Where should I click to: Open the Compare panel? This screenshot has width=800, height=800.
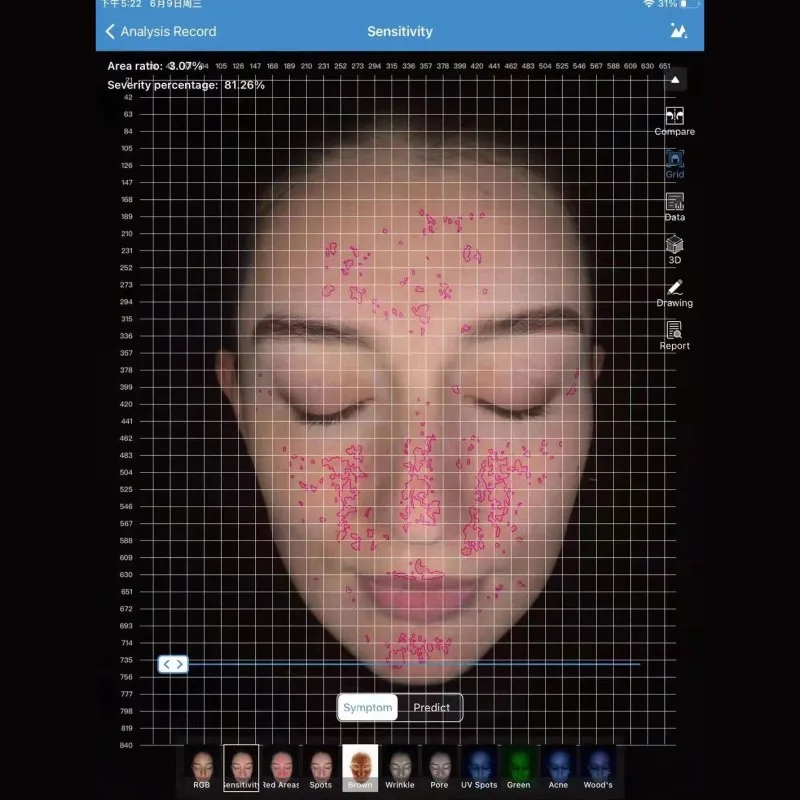point(674,120)
